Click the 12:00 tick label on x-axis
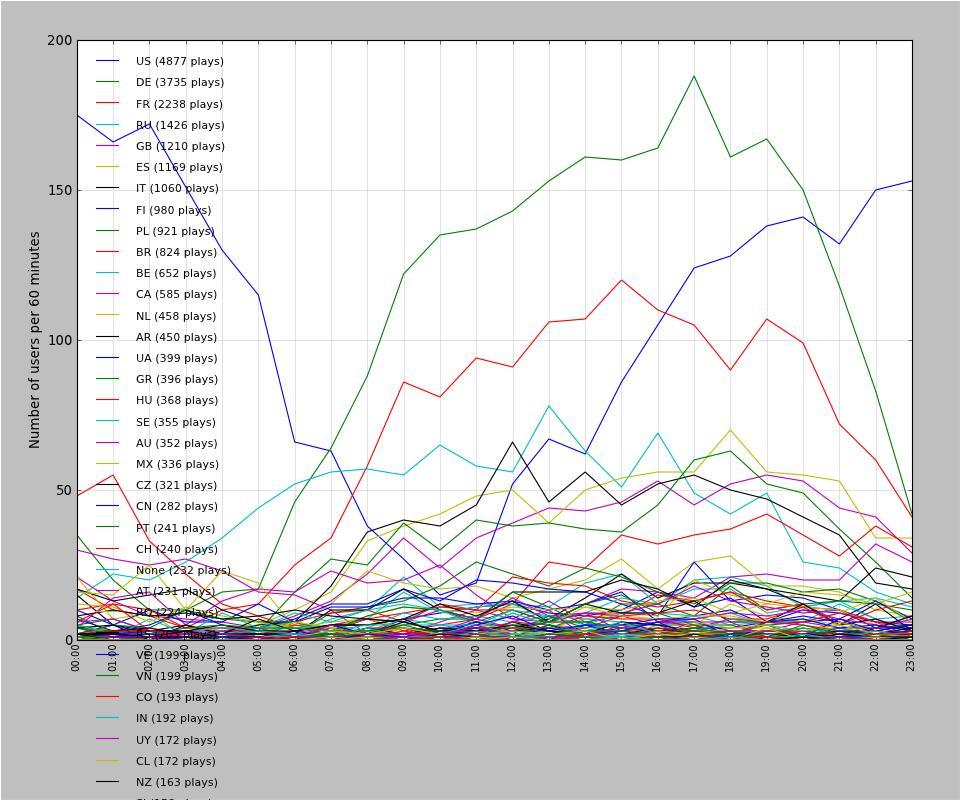The image size is (960, 800). tap(512, 658)
